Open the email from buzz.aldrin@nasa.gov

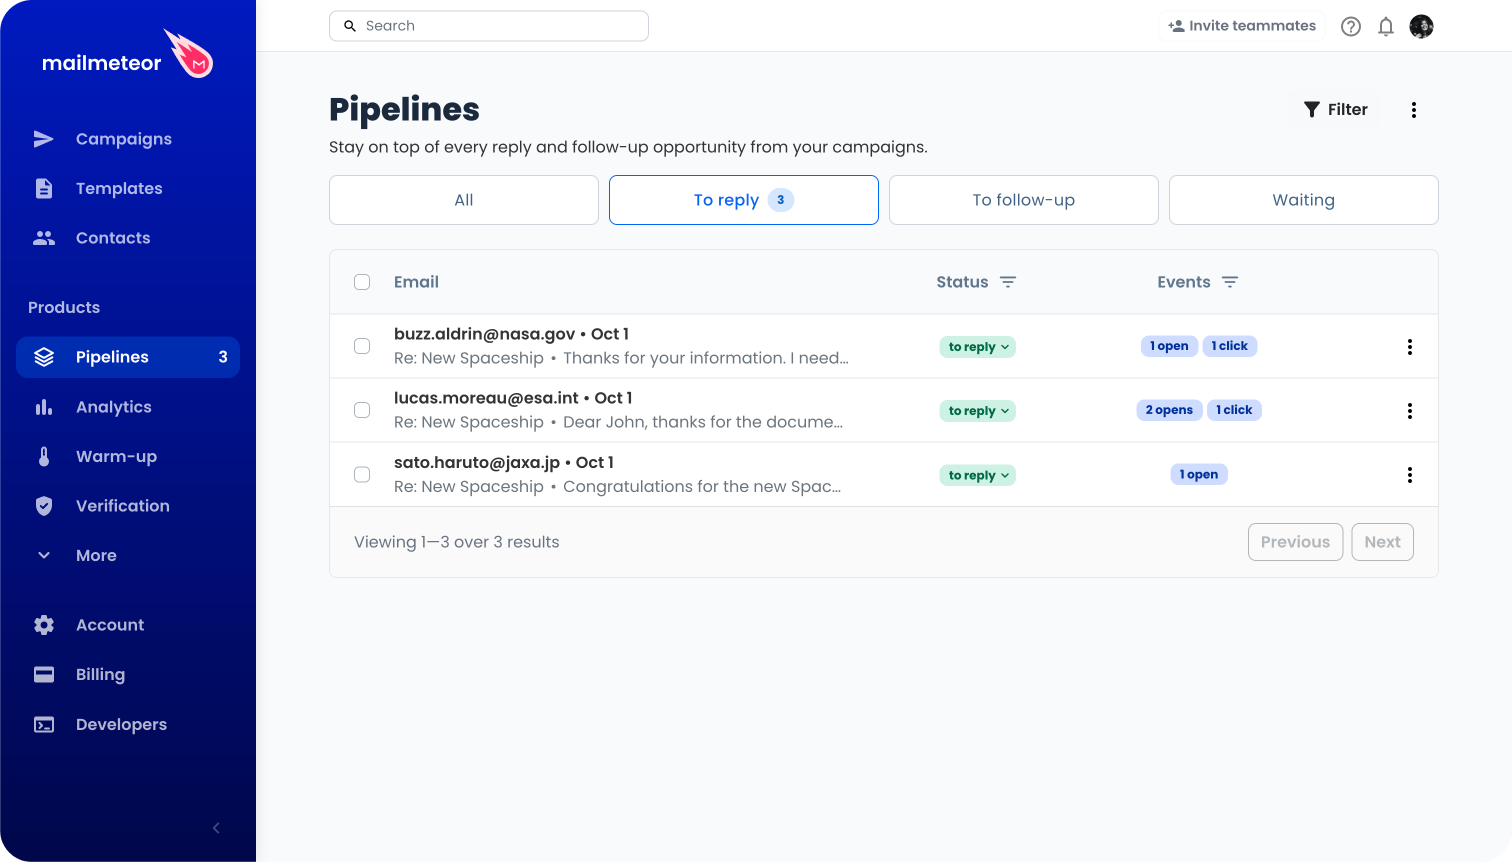(621, 346)
